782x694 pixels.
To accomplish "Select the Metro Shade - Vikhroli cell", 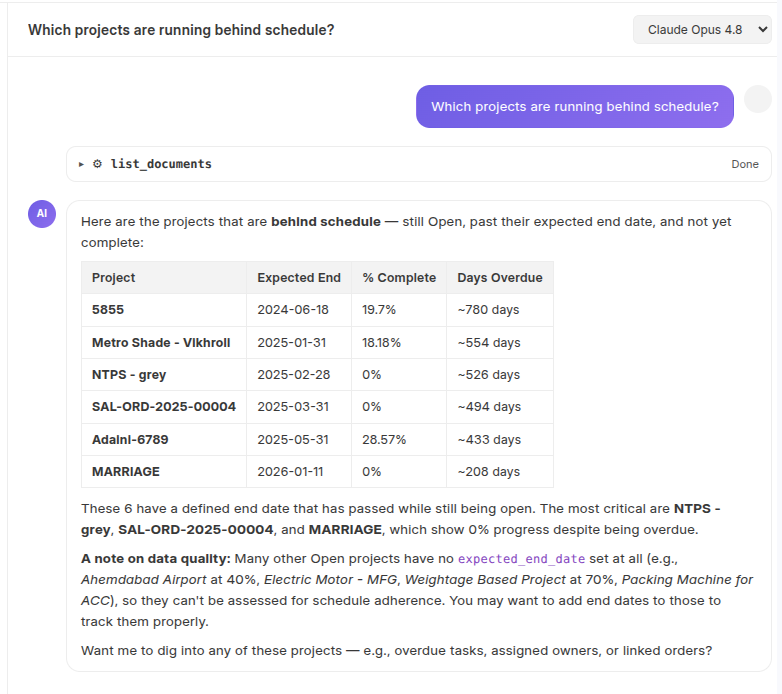I will click(164, 343).
